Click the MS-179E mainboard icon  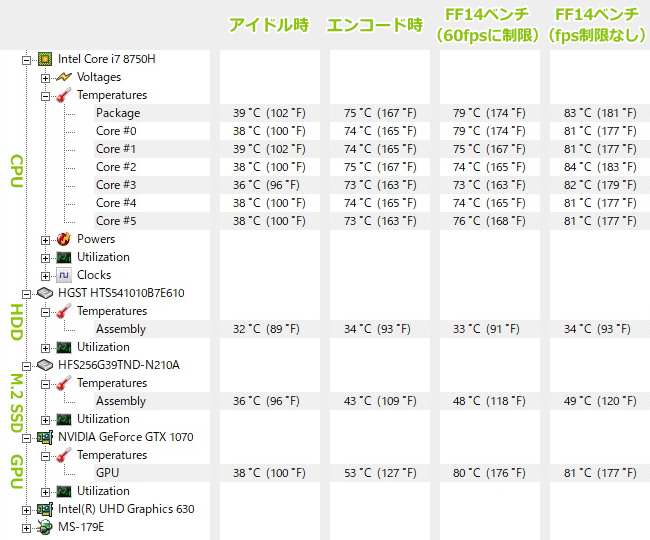click(x=45, y=527)
